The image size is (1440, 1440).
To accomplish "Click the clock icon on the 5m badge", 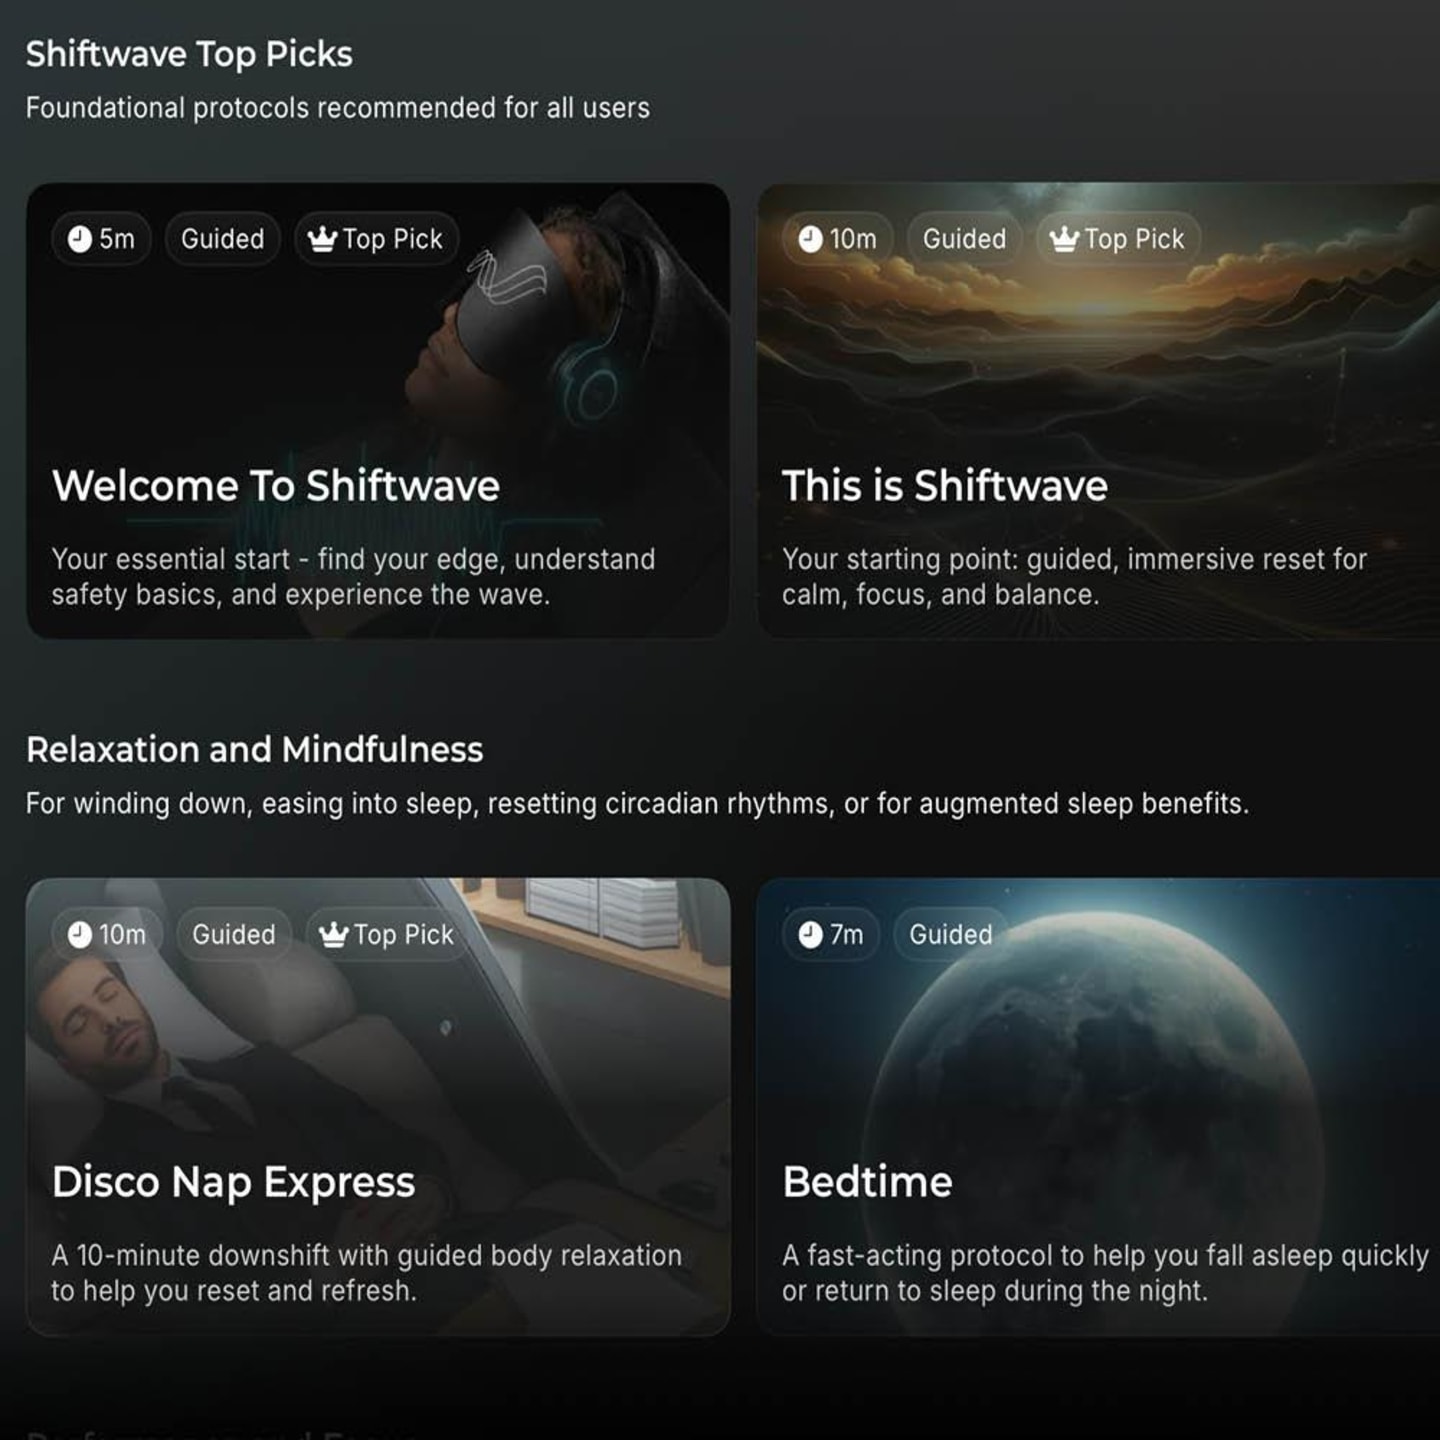I will coord(78,239).
